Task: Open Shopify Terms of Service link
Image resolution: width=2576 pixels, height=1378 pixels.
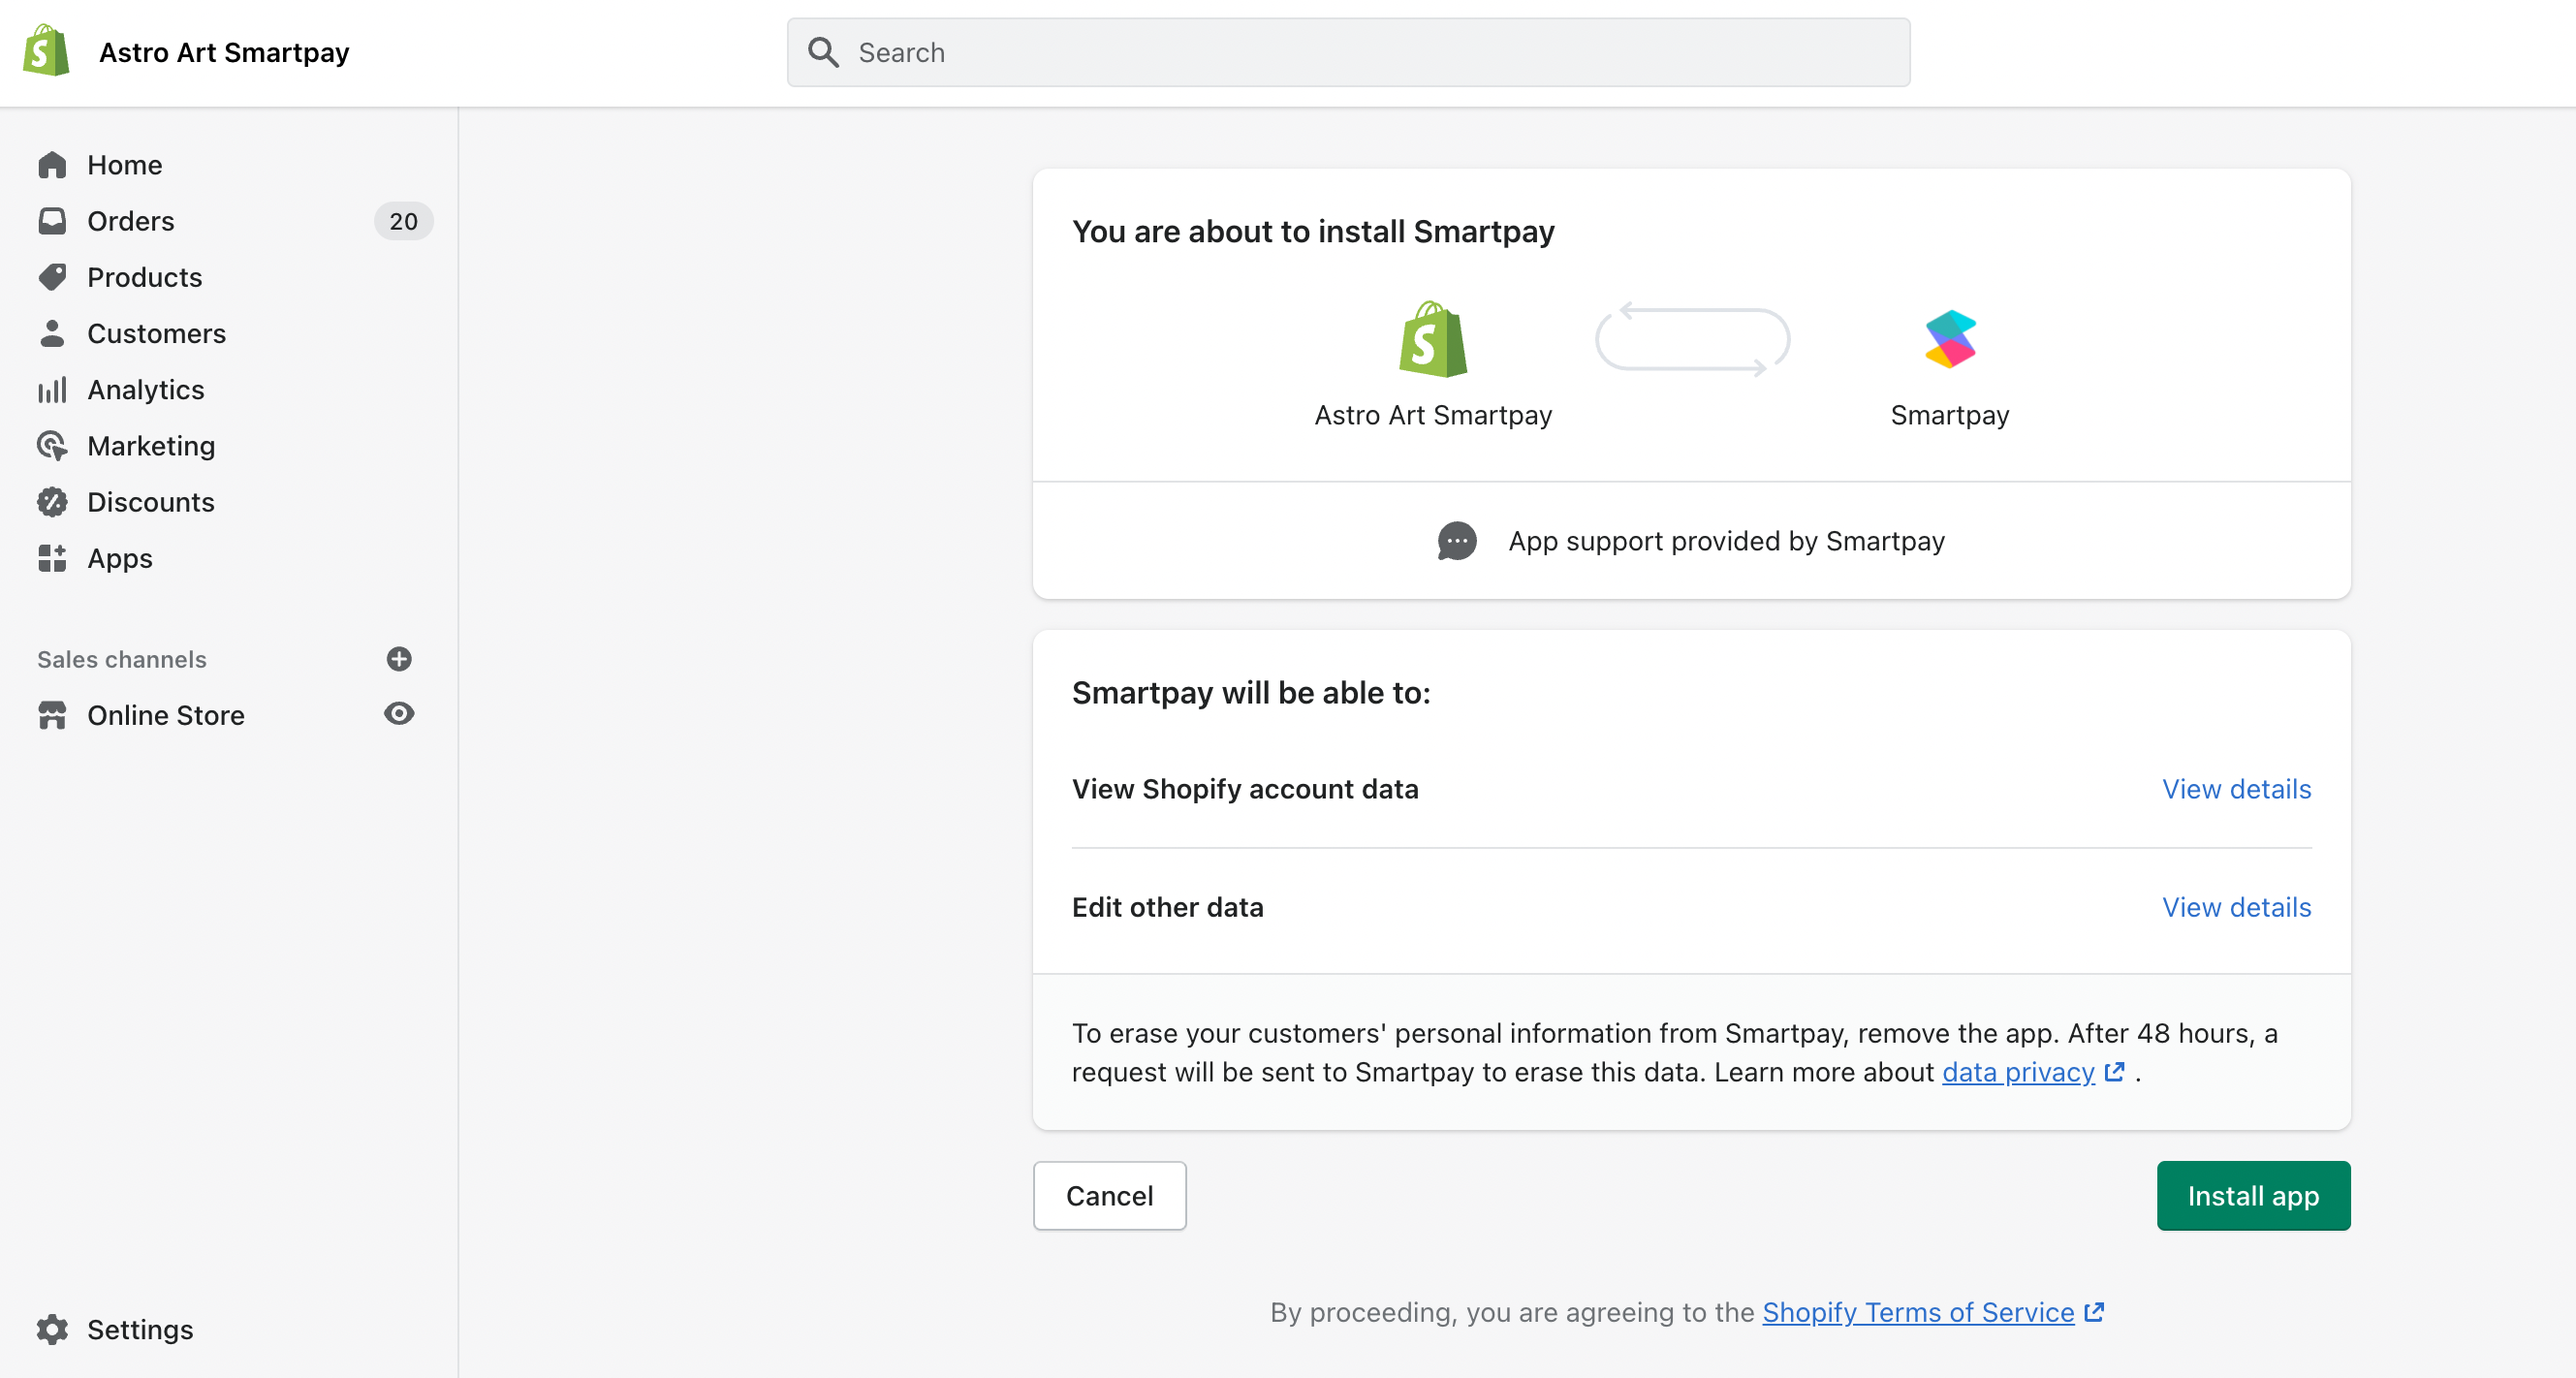Action: pos(1918,1312)
